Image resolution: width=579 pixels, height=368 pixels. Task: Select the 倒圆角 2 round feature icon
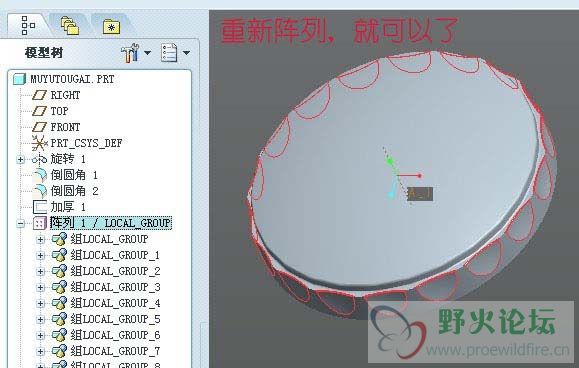(x=40, y=191)
